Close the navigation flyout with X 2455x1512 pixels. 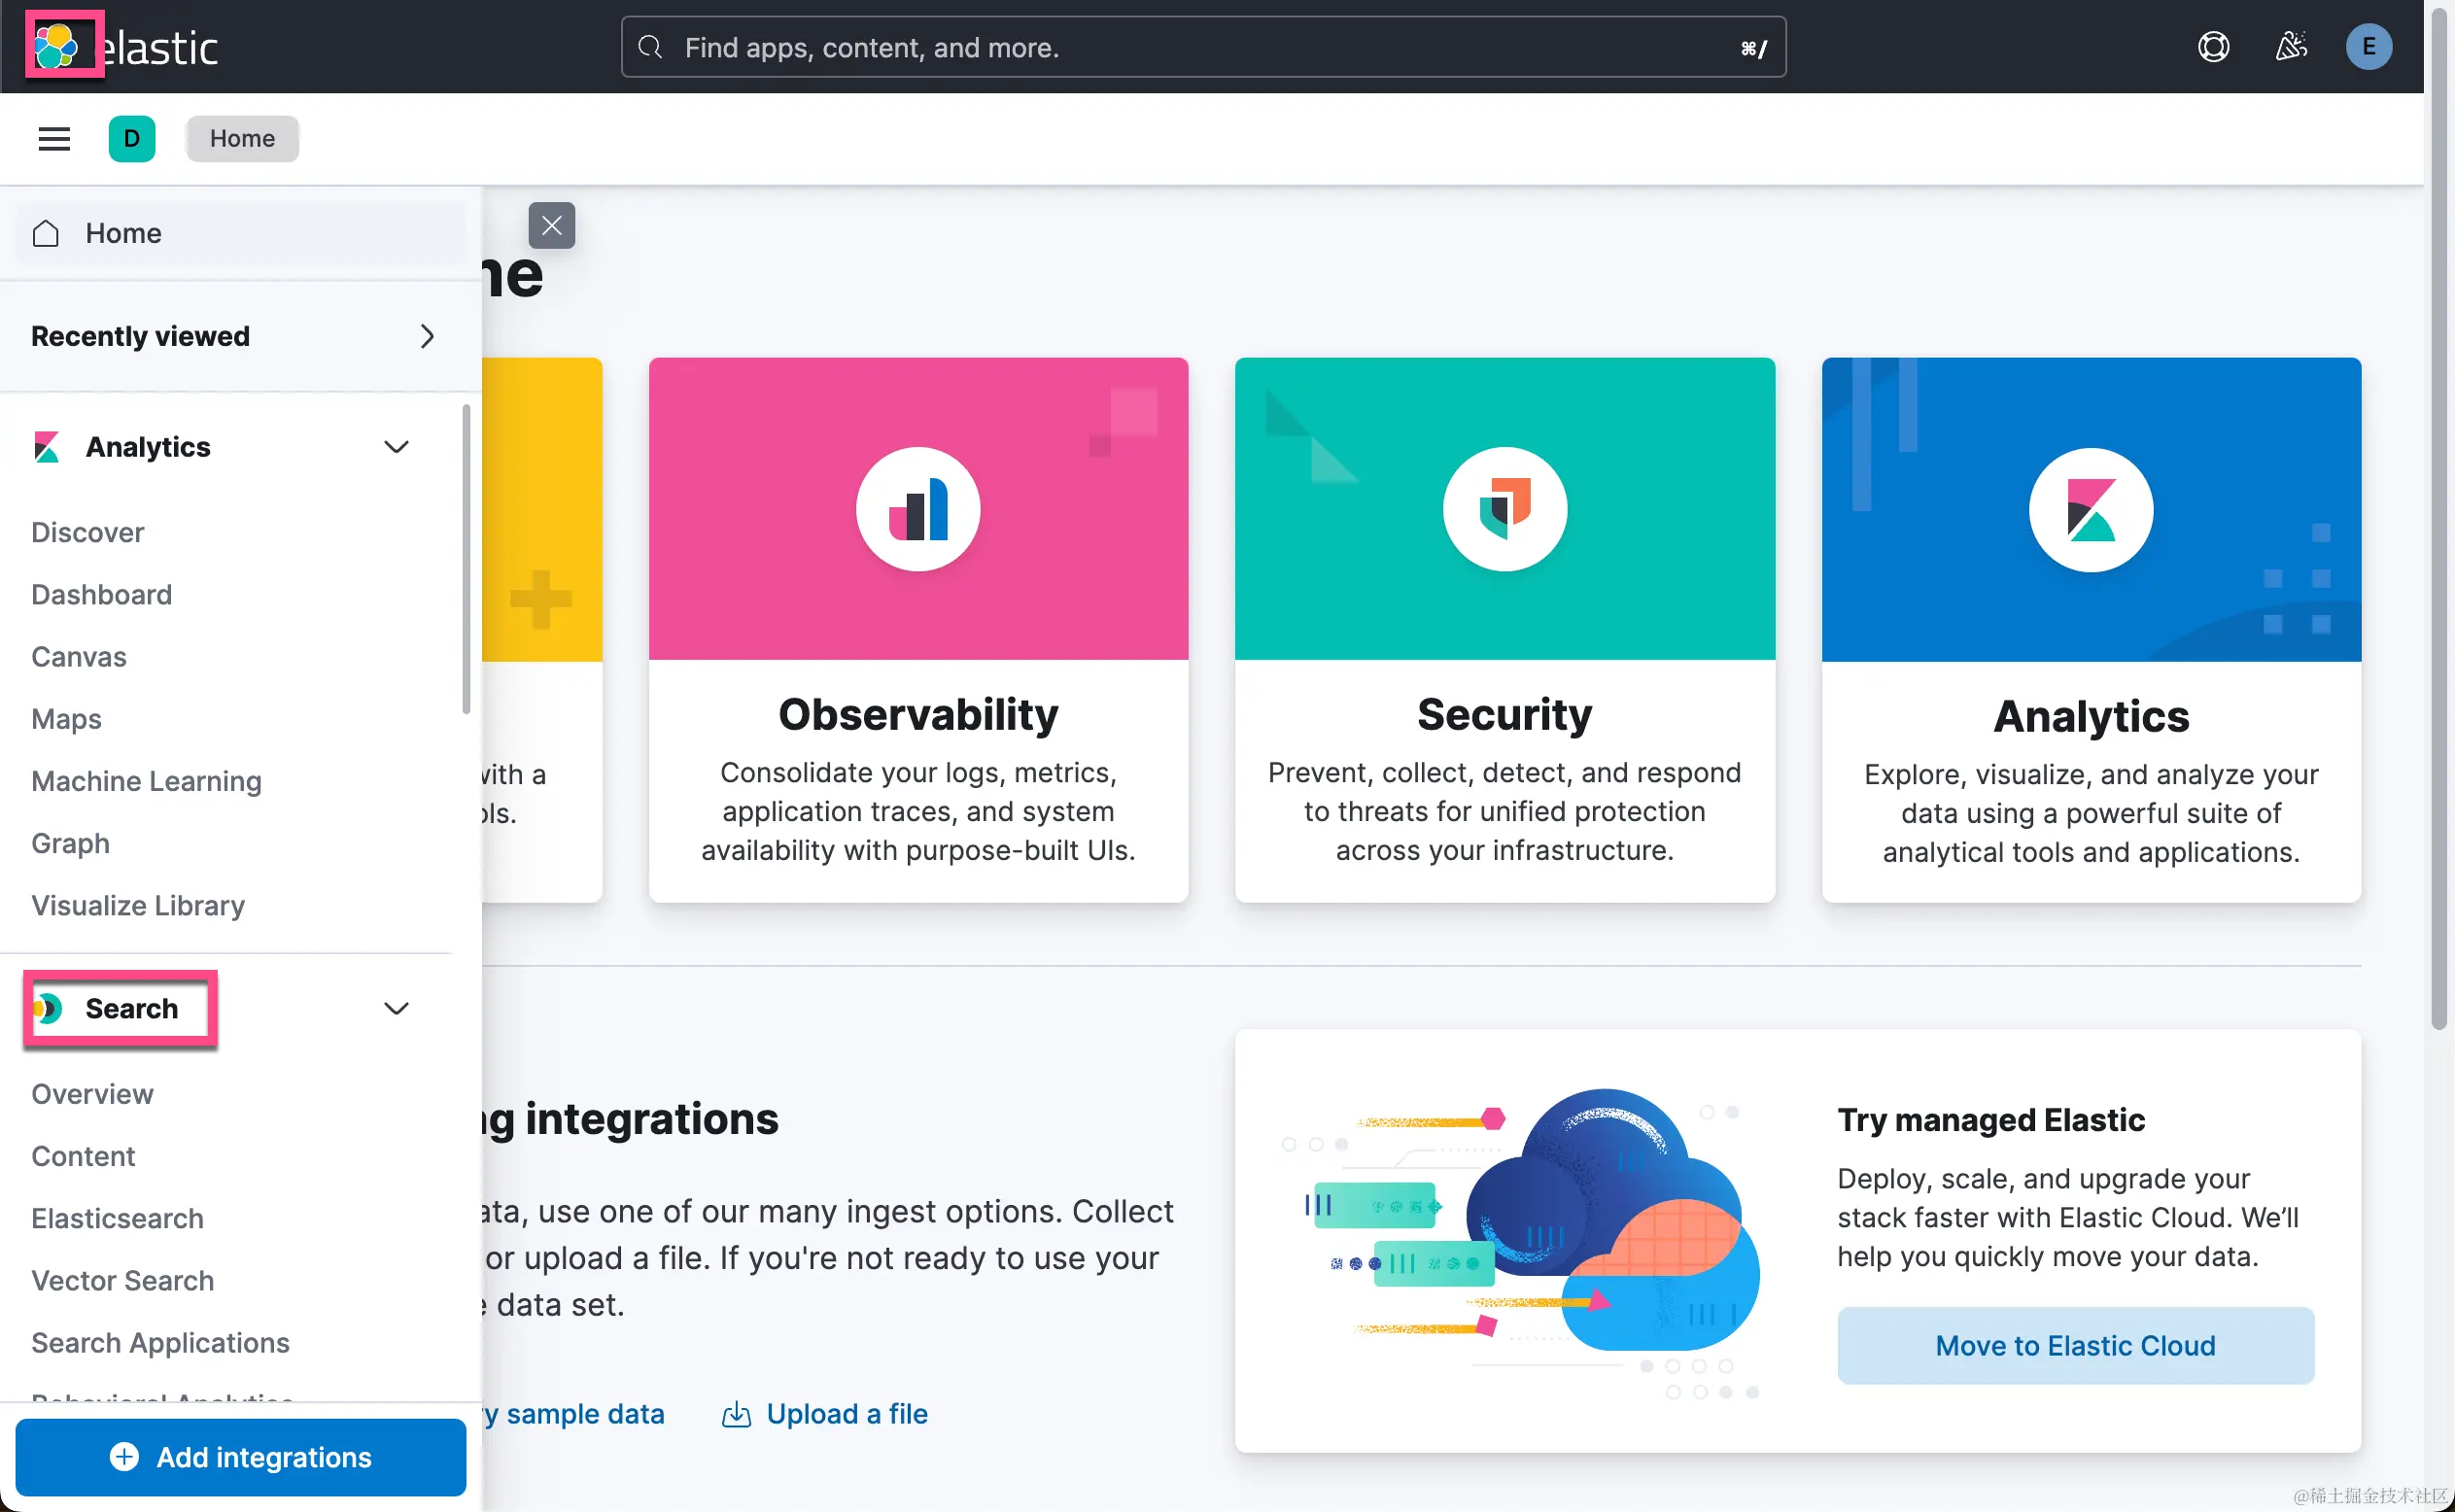click(551, 225)
